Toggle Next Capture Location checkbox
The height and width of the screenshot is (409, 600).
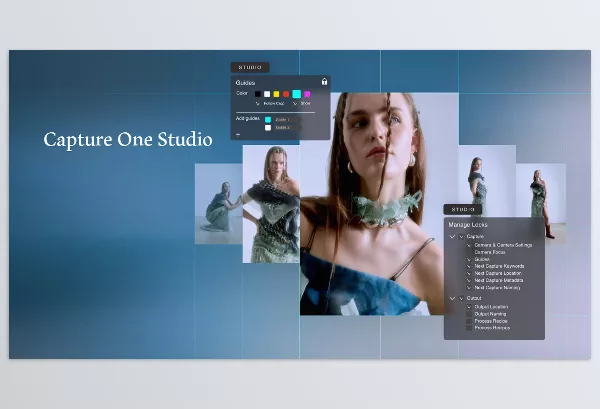click(x=469, y=274)
